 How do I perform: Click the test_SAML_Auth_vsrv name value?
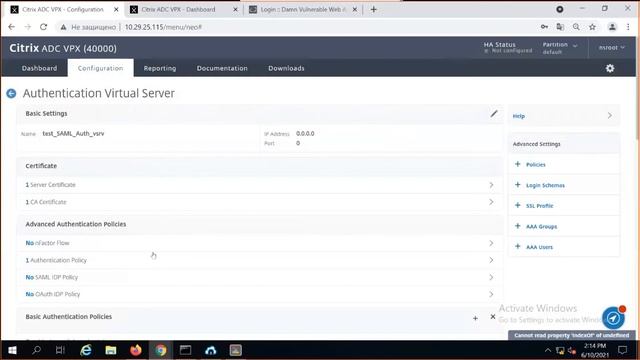click(73, 133)
